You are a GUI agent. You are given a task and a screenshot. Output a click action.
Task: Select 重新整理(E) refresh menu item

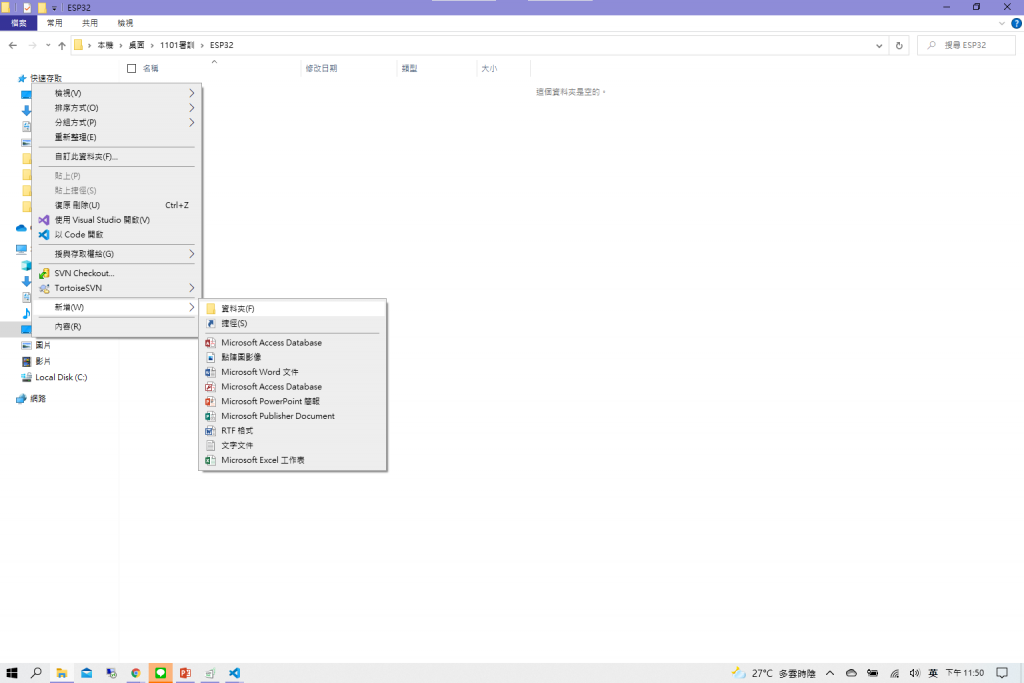116,137
